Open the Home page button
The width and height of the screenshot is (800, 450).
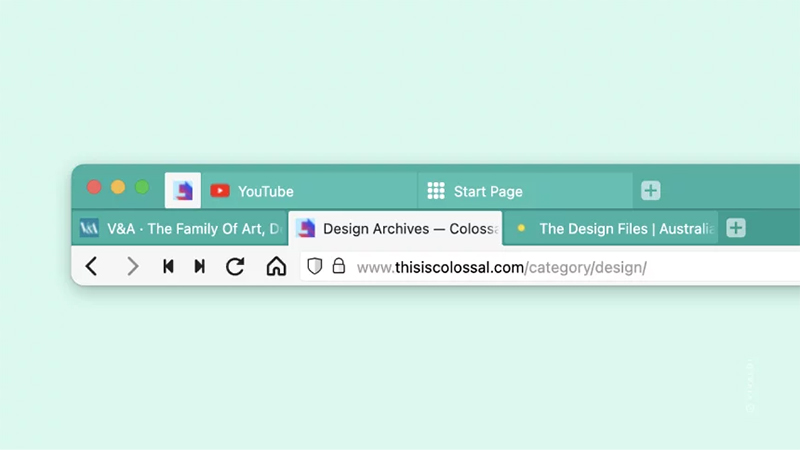(276, 266)
